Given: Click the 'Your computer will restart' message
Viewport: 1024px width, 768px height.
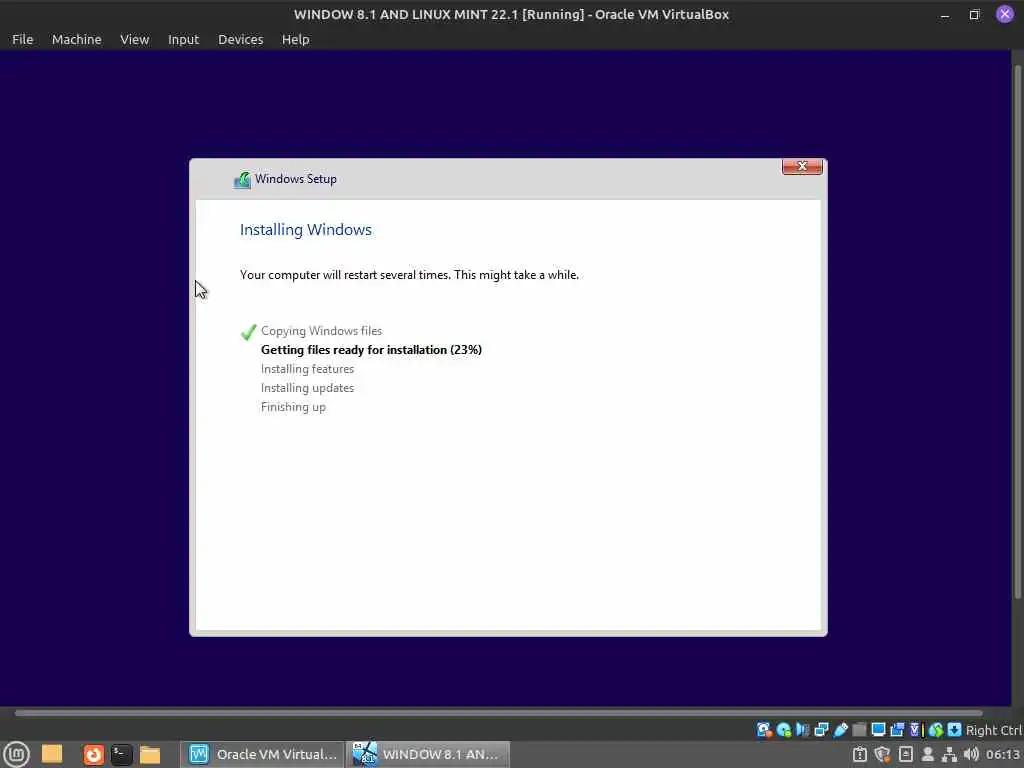Looking at the screenshot, I should (409, 275).
